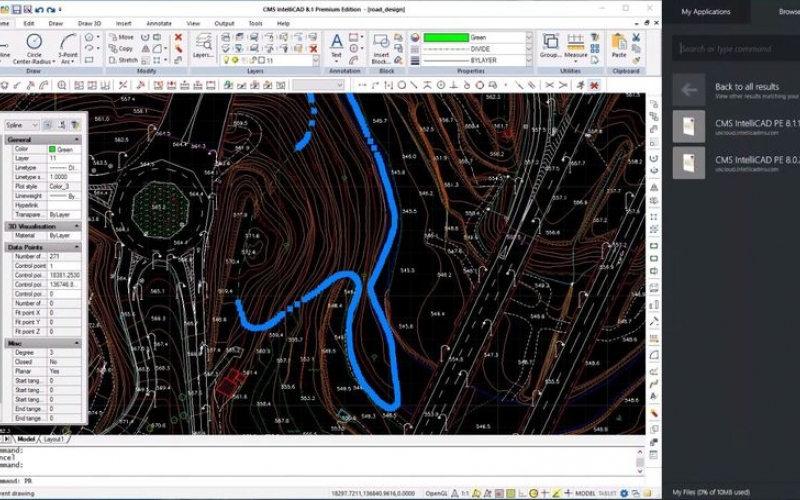This screenshot has width=800, height=500.
Task: Toggle TABLET mode in status bar
Action: pos(612,493)
